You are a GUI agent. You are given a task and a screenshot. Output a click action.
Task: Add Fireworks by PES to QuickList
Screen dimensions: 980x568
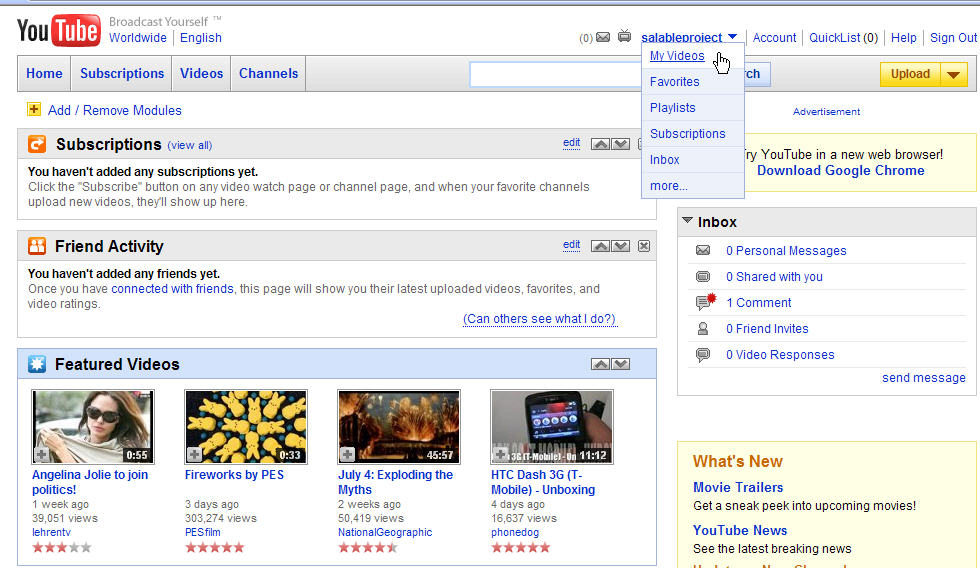click(x=194, y=455)
